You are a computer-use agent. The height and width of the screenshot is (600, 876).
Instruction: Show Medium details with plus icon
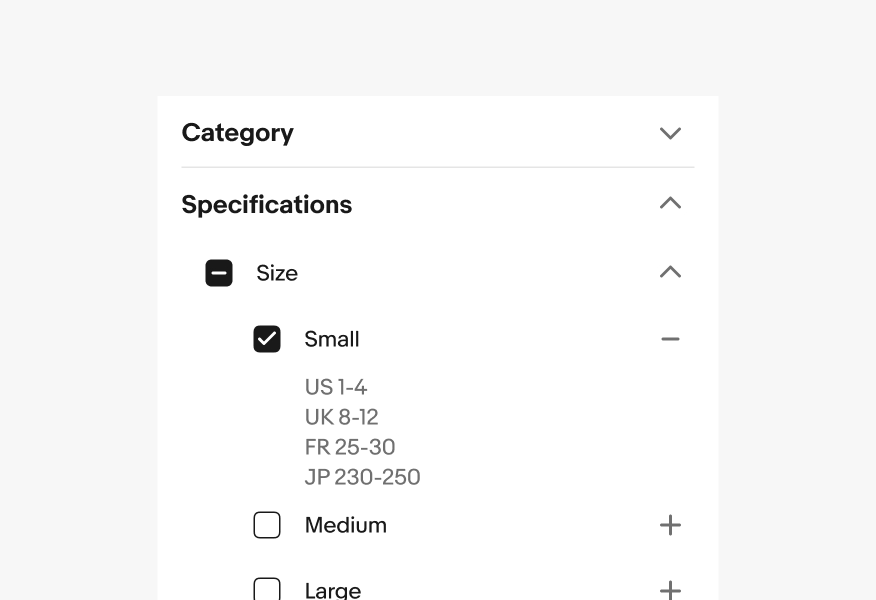[670, 525]
